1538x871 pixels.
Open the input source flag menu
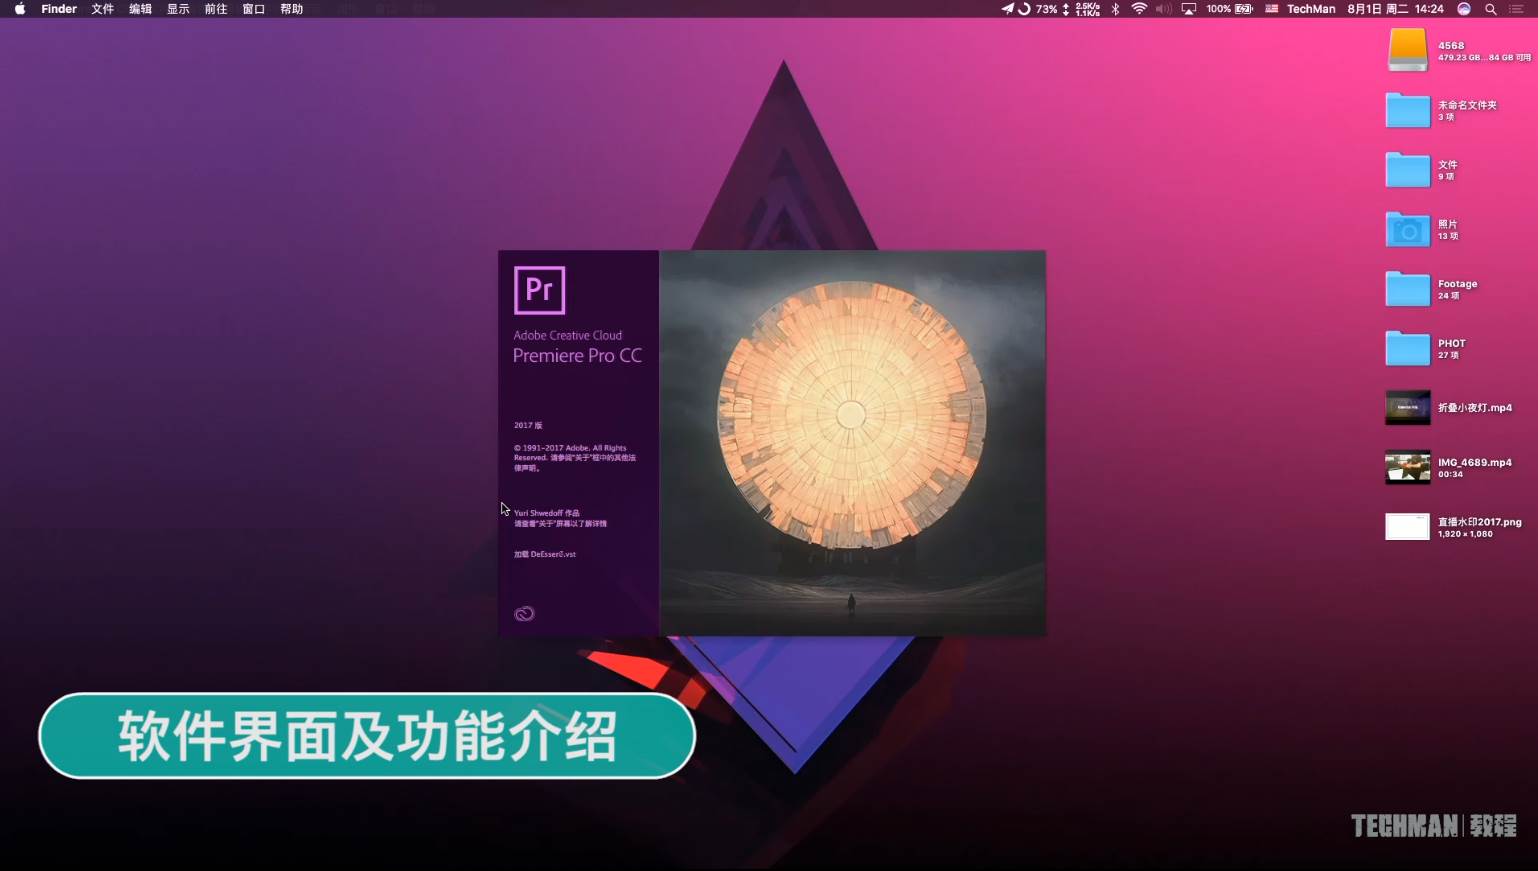tap(1271, 9)
